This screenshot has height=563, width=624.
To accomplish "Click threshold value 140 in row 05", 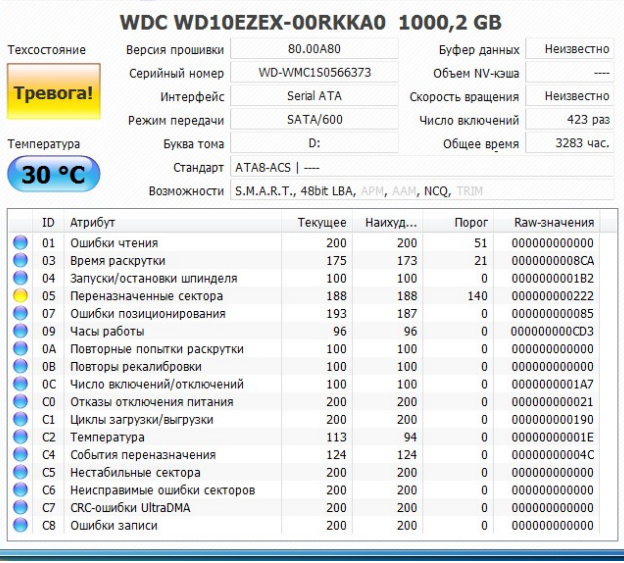I will point(477,296).
